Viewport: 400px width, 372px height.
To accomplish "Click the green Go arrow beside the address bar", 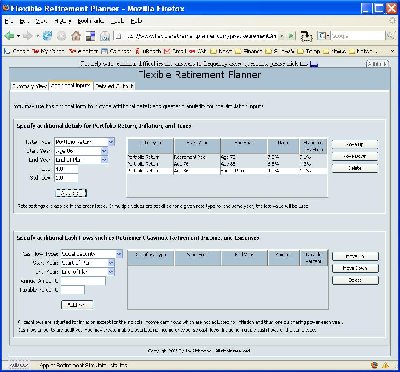I will [x=291, y=36].
